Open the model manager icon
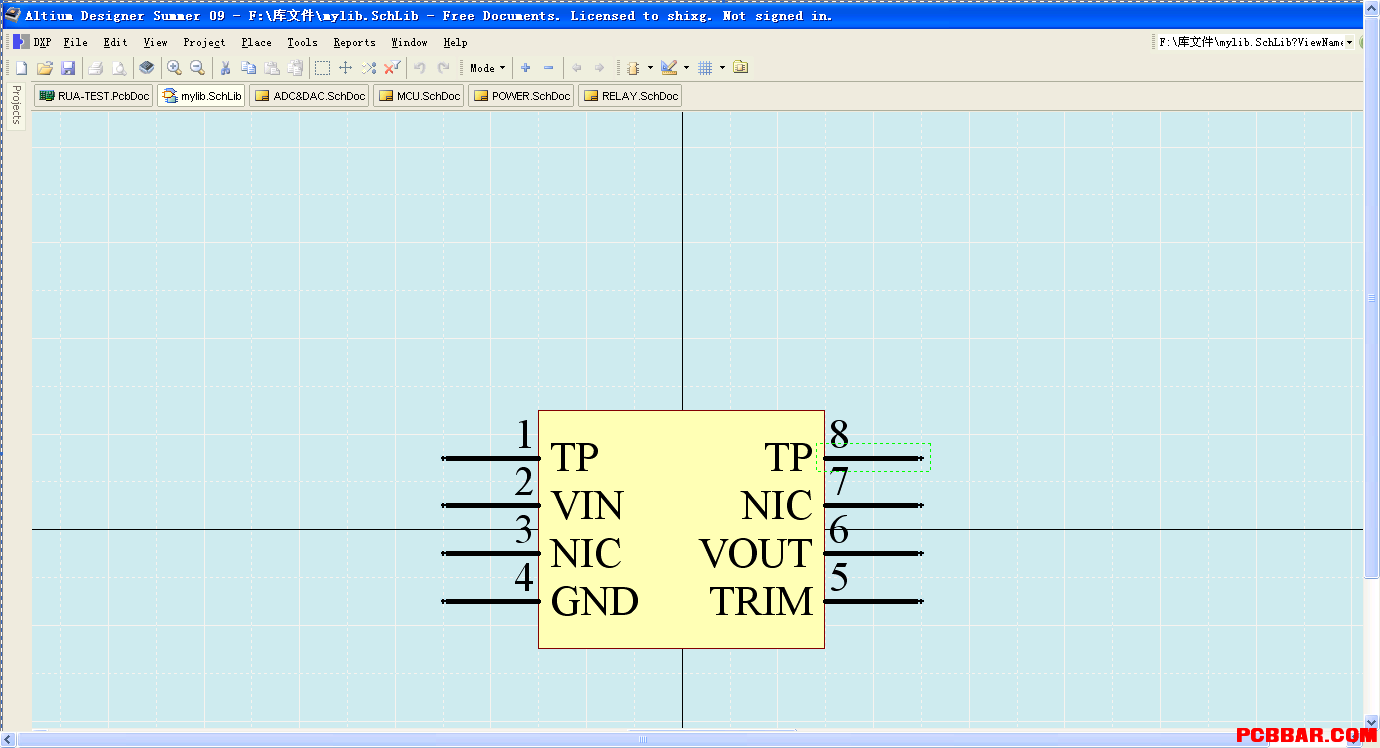Screen dimensions: 1380x748 (x=740, y=68)
